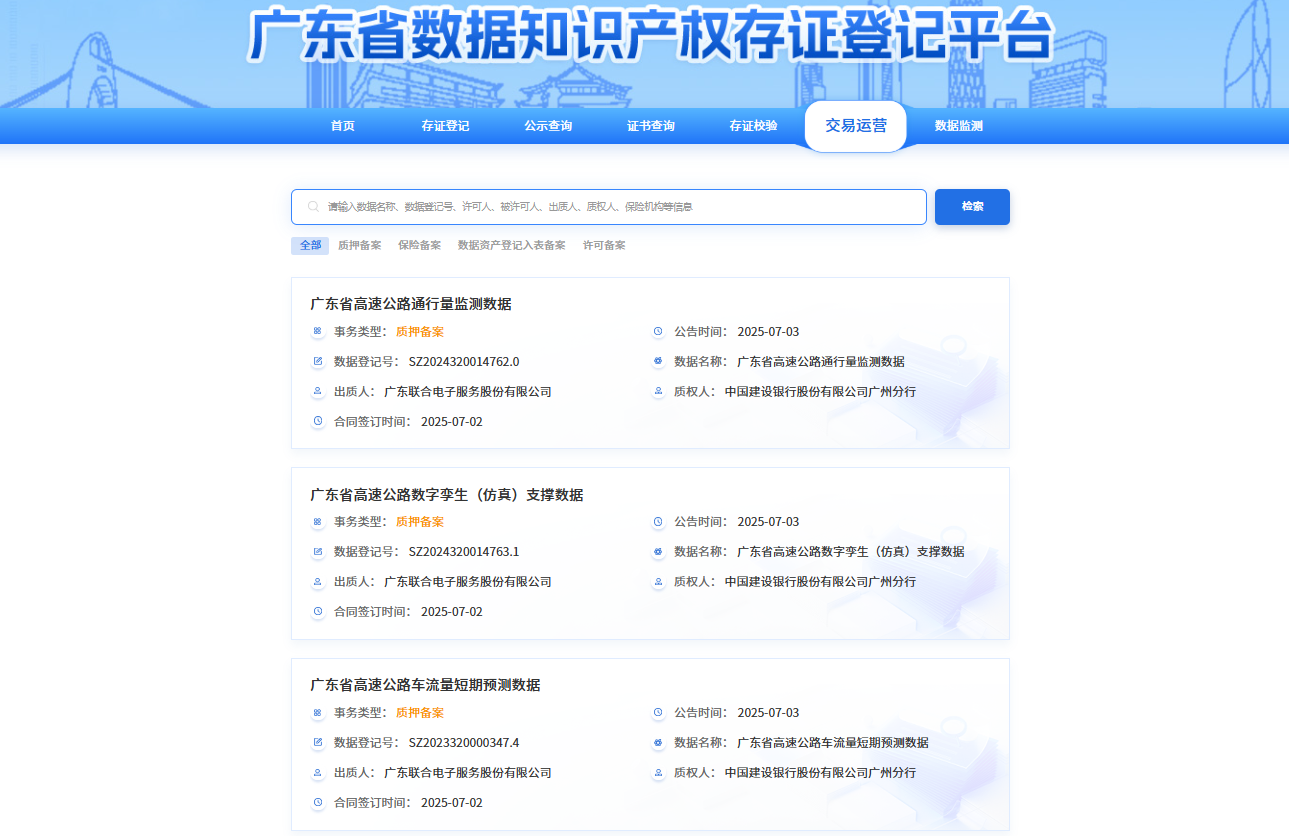
Task: Click 数据名称 icon in 数字孪生 card
Action: click(x=658, y=551)
